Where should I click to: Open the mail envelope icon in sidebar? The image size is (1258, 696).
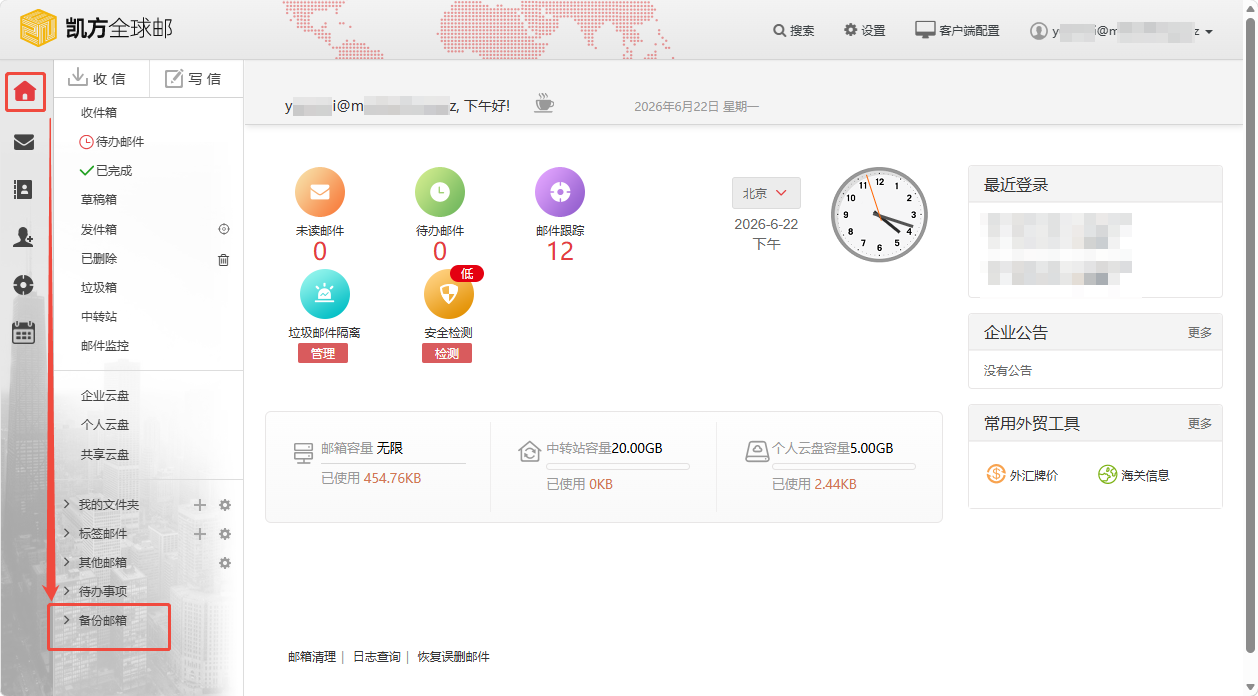tap(24, 142)
